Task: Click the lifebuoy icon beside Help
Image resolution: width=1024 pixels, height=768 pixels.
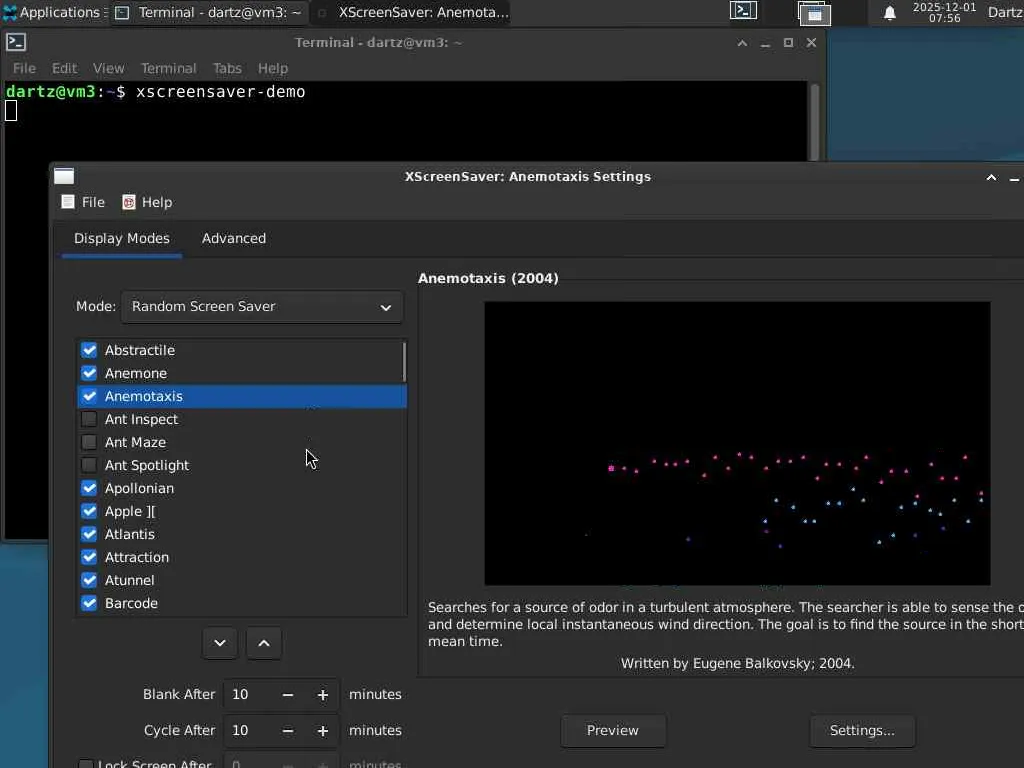Action: [129, 202]
